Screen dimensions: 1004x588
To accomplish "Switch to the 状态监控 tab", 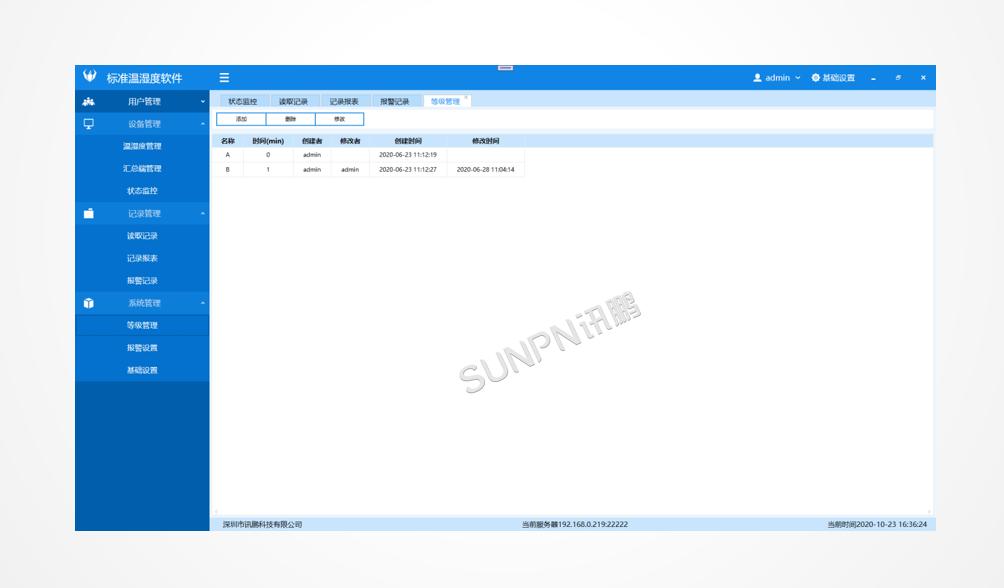I will [x=242, y=102].
